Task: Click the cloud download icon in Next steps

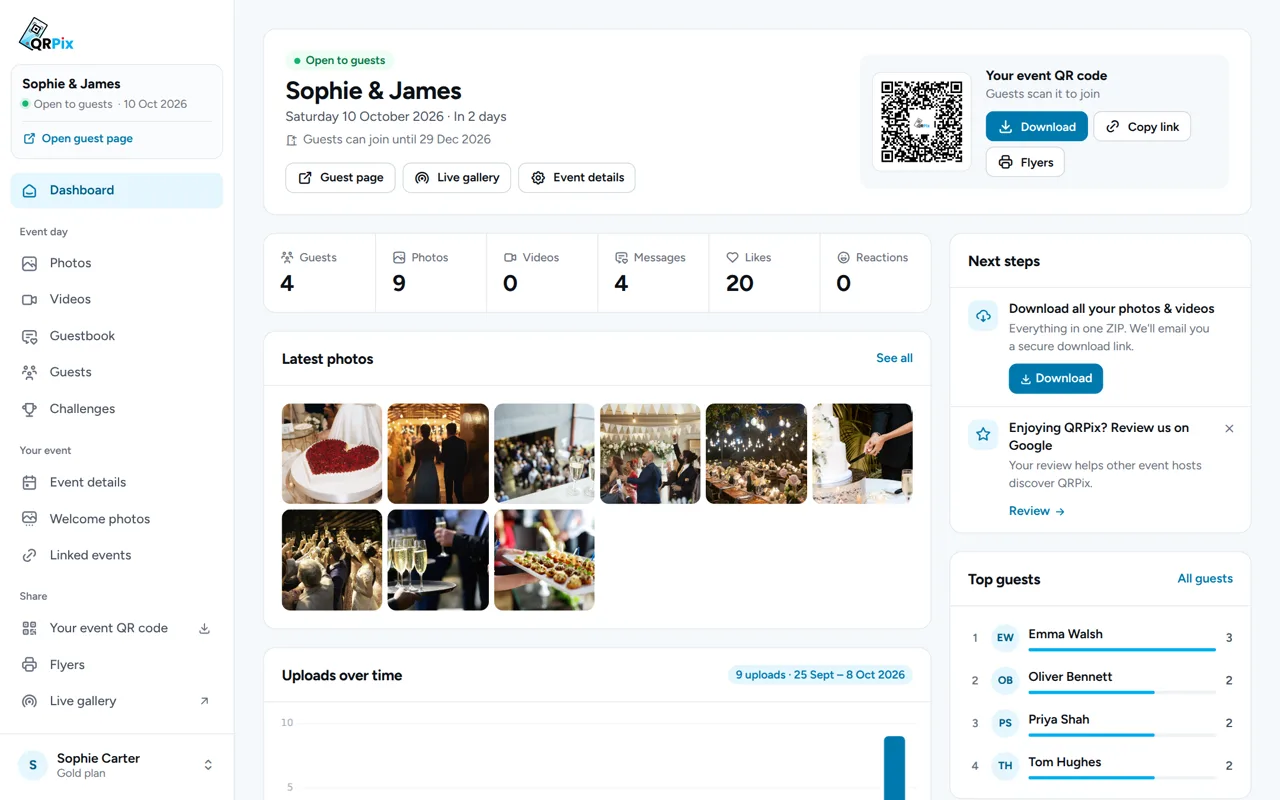Action: click(983, 316)
